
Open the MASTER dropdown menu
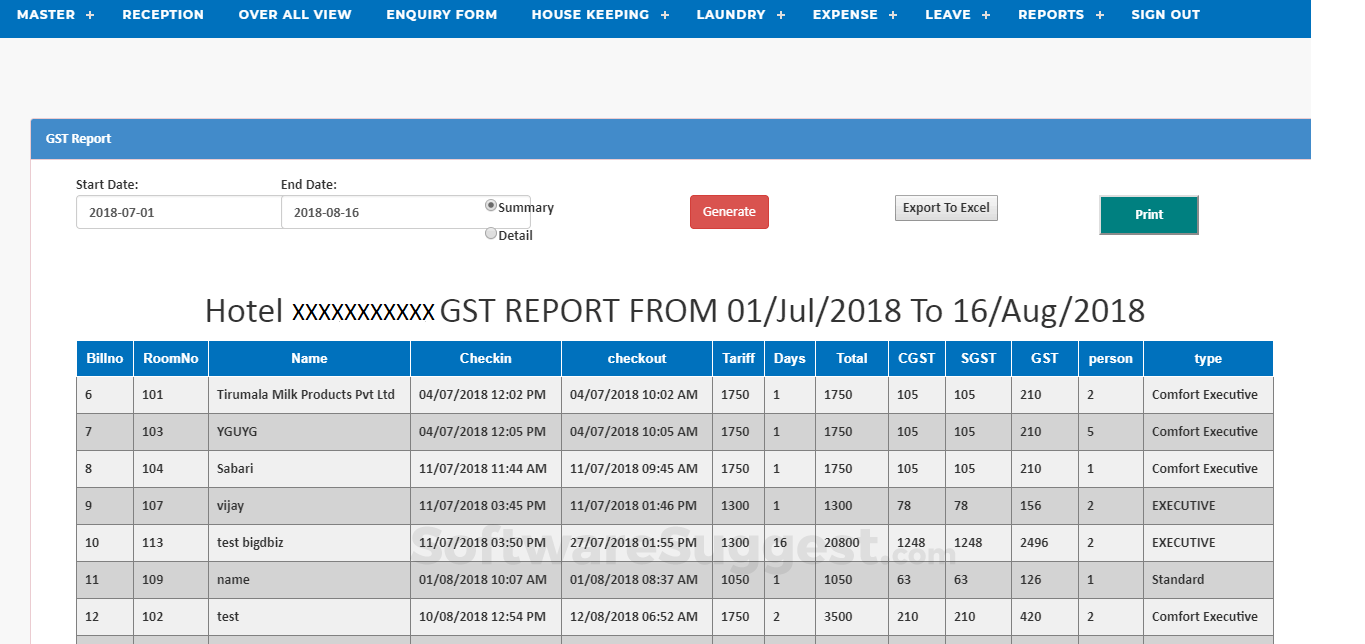point(46,15)
